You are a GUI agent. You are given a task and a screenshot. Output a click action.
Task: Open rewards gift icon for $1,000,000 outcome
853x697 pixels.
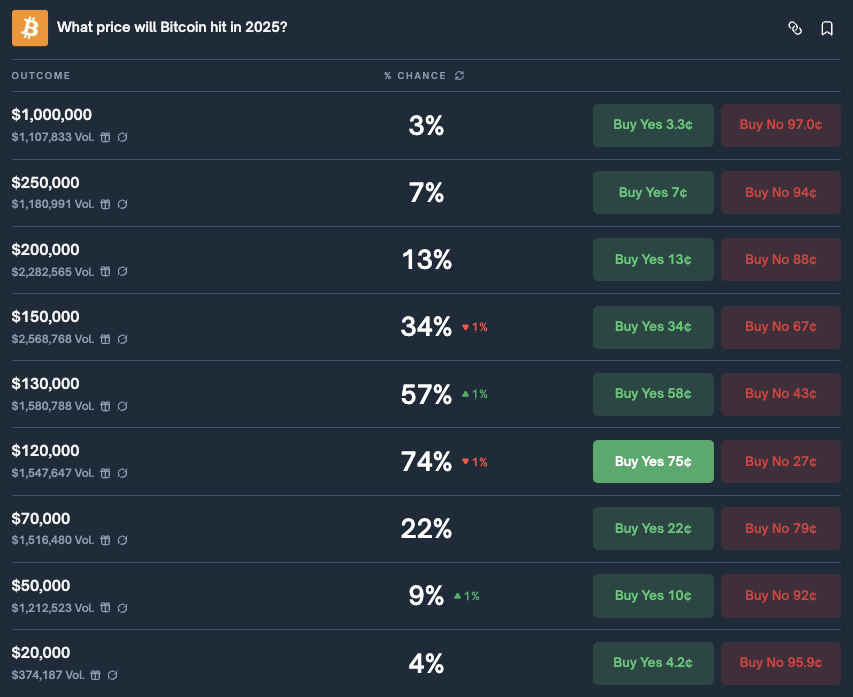pyautogui.click(x=105, y=137)
